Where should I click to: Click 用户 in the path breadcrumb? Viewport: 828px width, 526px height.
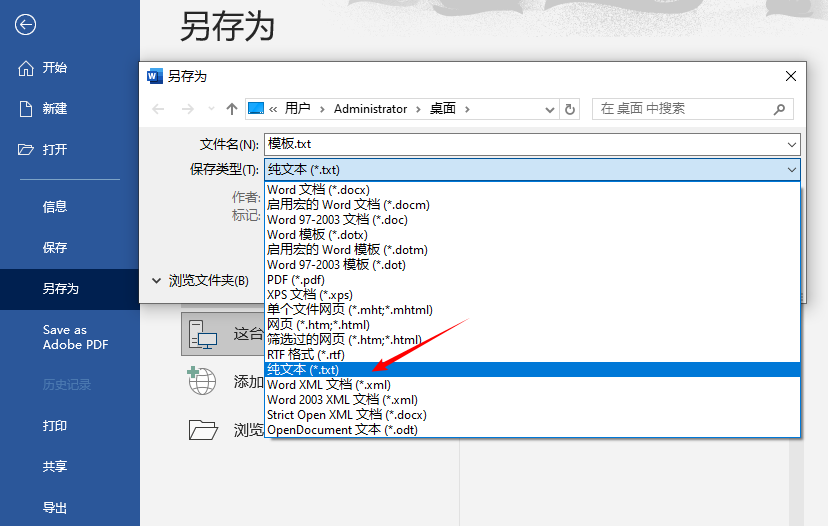(x=297, y=109)
